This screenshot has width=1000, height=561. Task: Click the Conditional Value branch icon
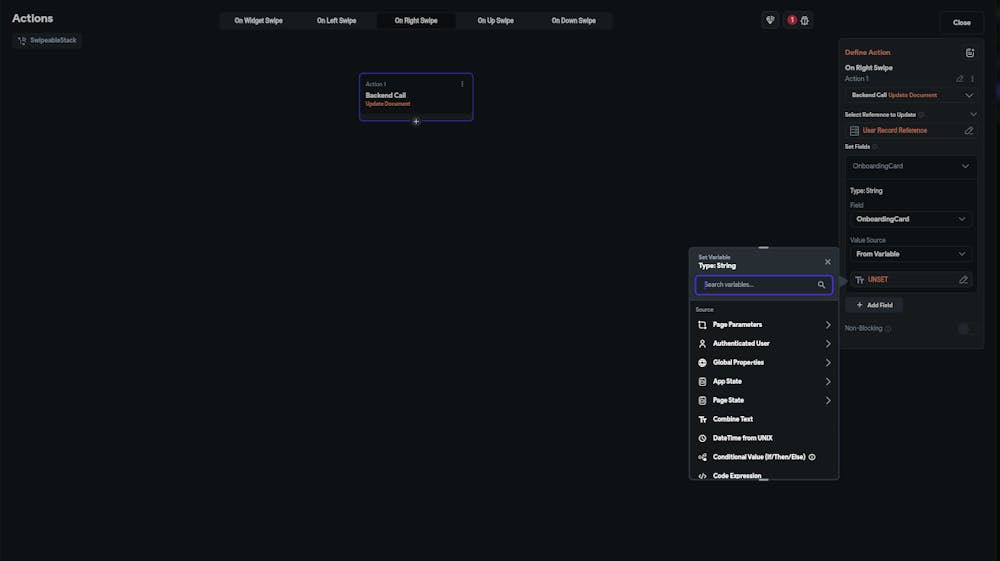tap(702, 457)
